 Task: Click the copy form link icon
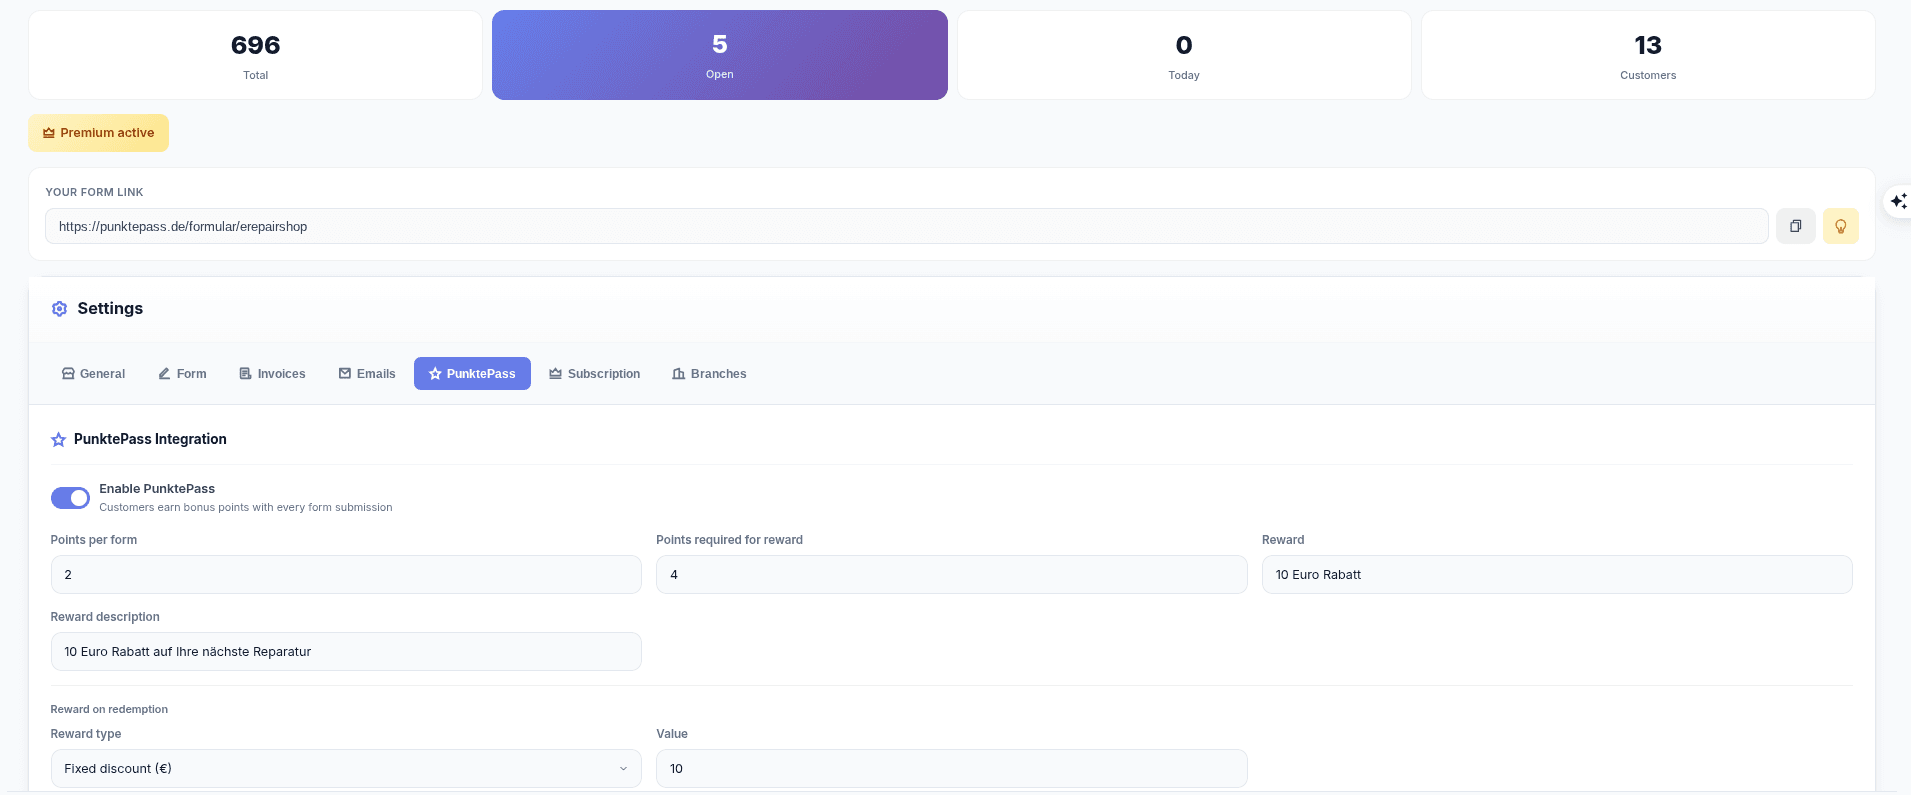coord(1795,226)
